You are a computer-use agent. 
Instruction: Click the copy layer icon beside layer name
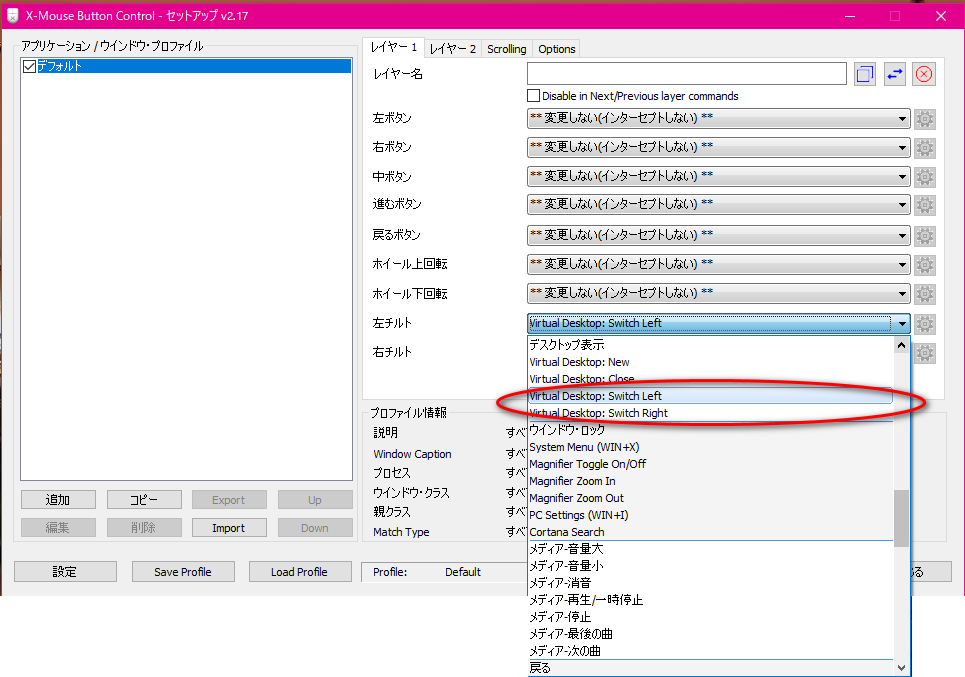[x=865, y=74]
